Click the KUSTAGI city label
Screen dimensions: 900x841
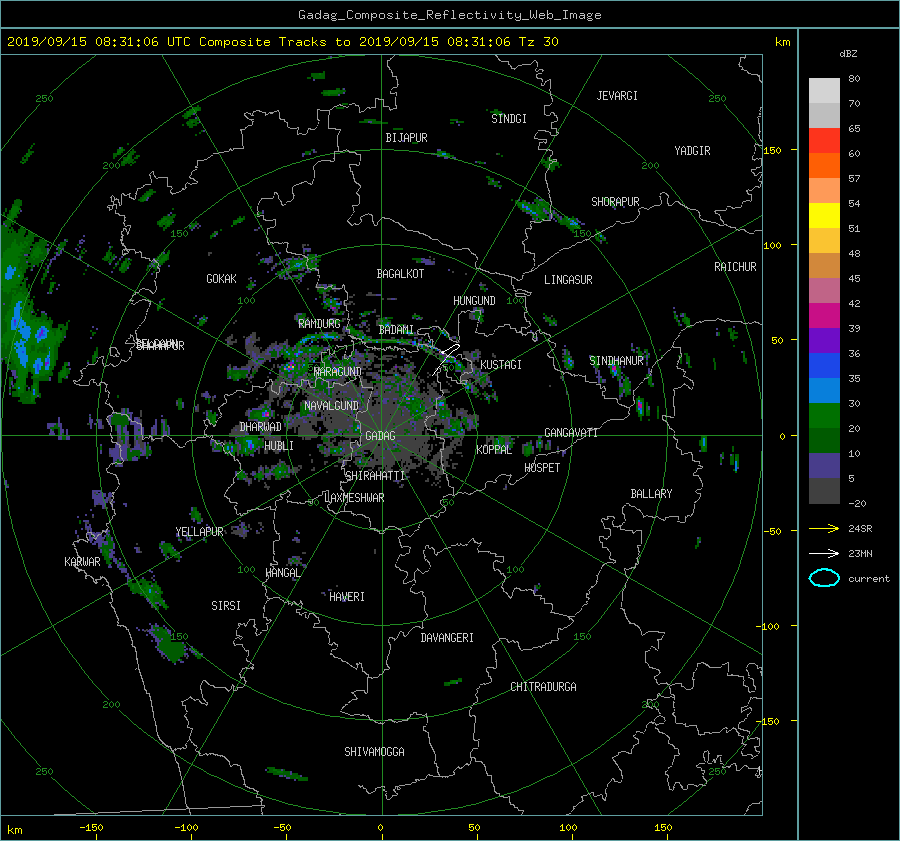coord(501,365)
